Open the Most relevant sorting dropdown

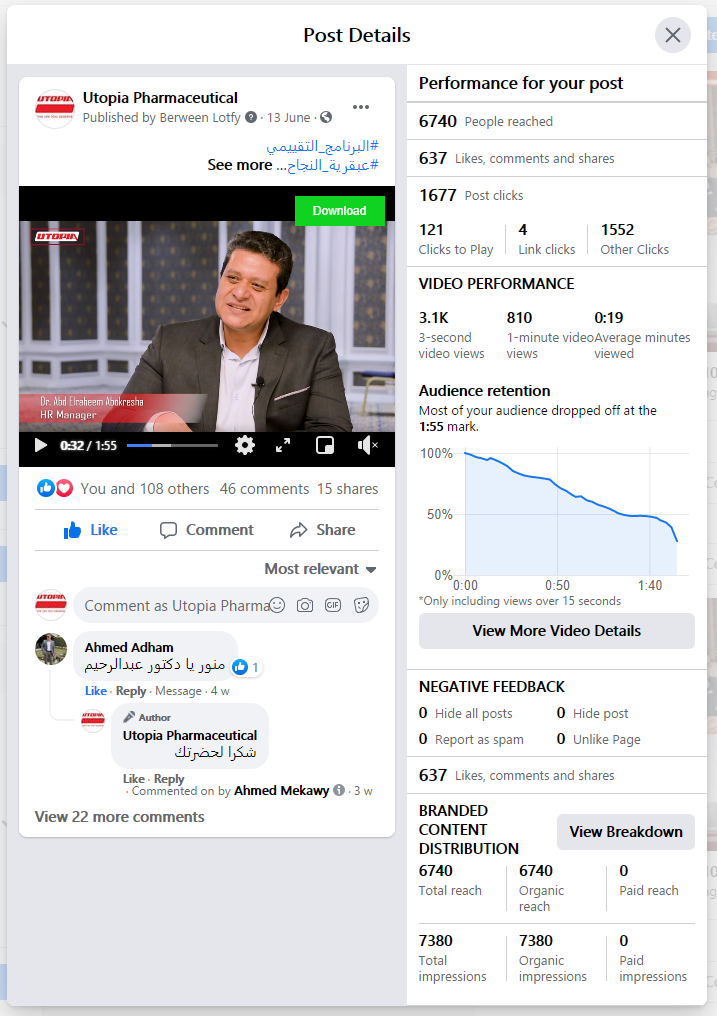tap(320, 569)
